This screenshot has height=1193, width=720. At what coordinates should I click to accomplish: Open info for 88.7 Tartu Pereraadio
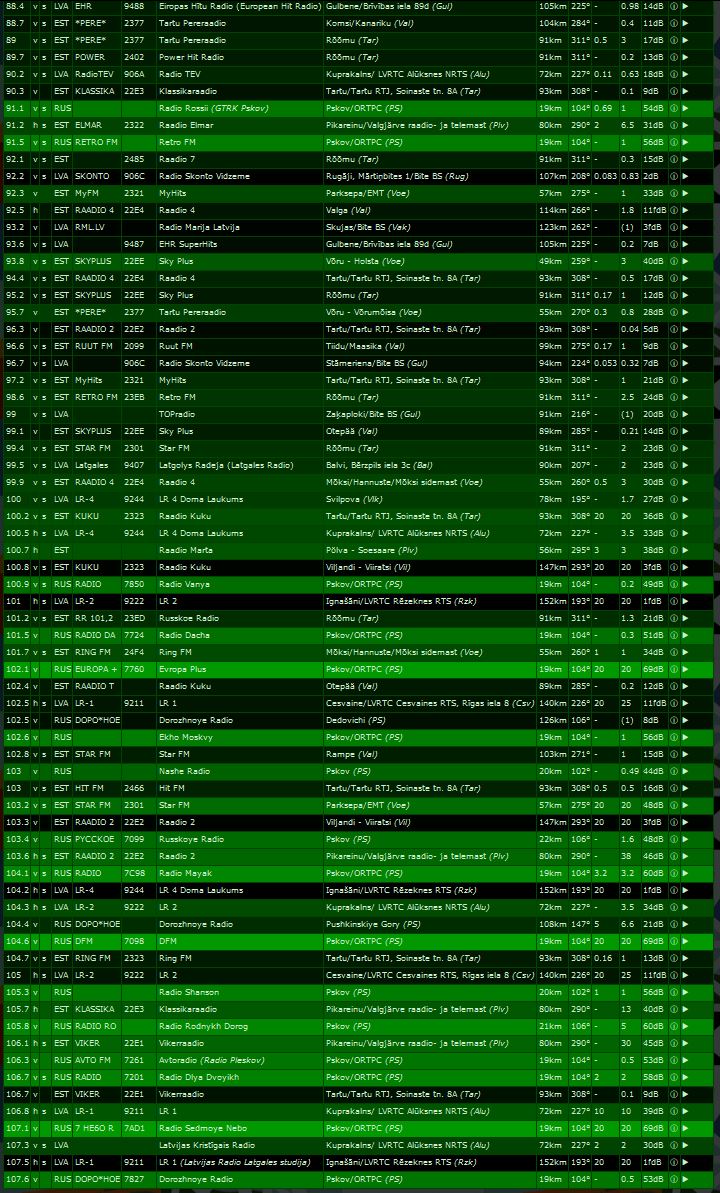pyautogui.click(x=674, y=24)
